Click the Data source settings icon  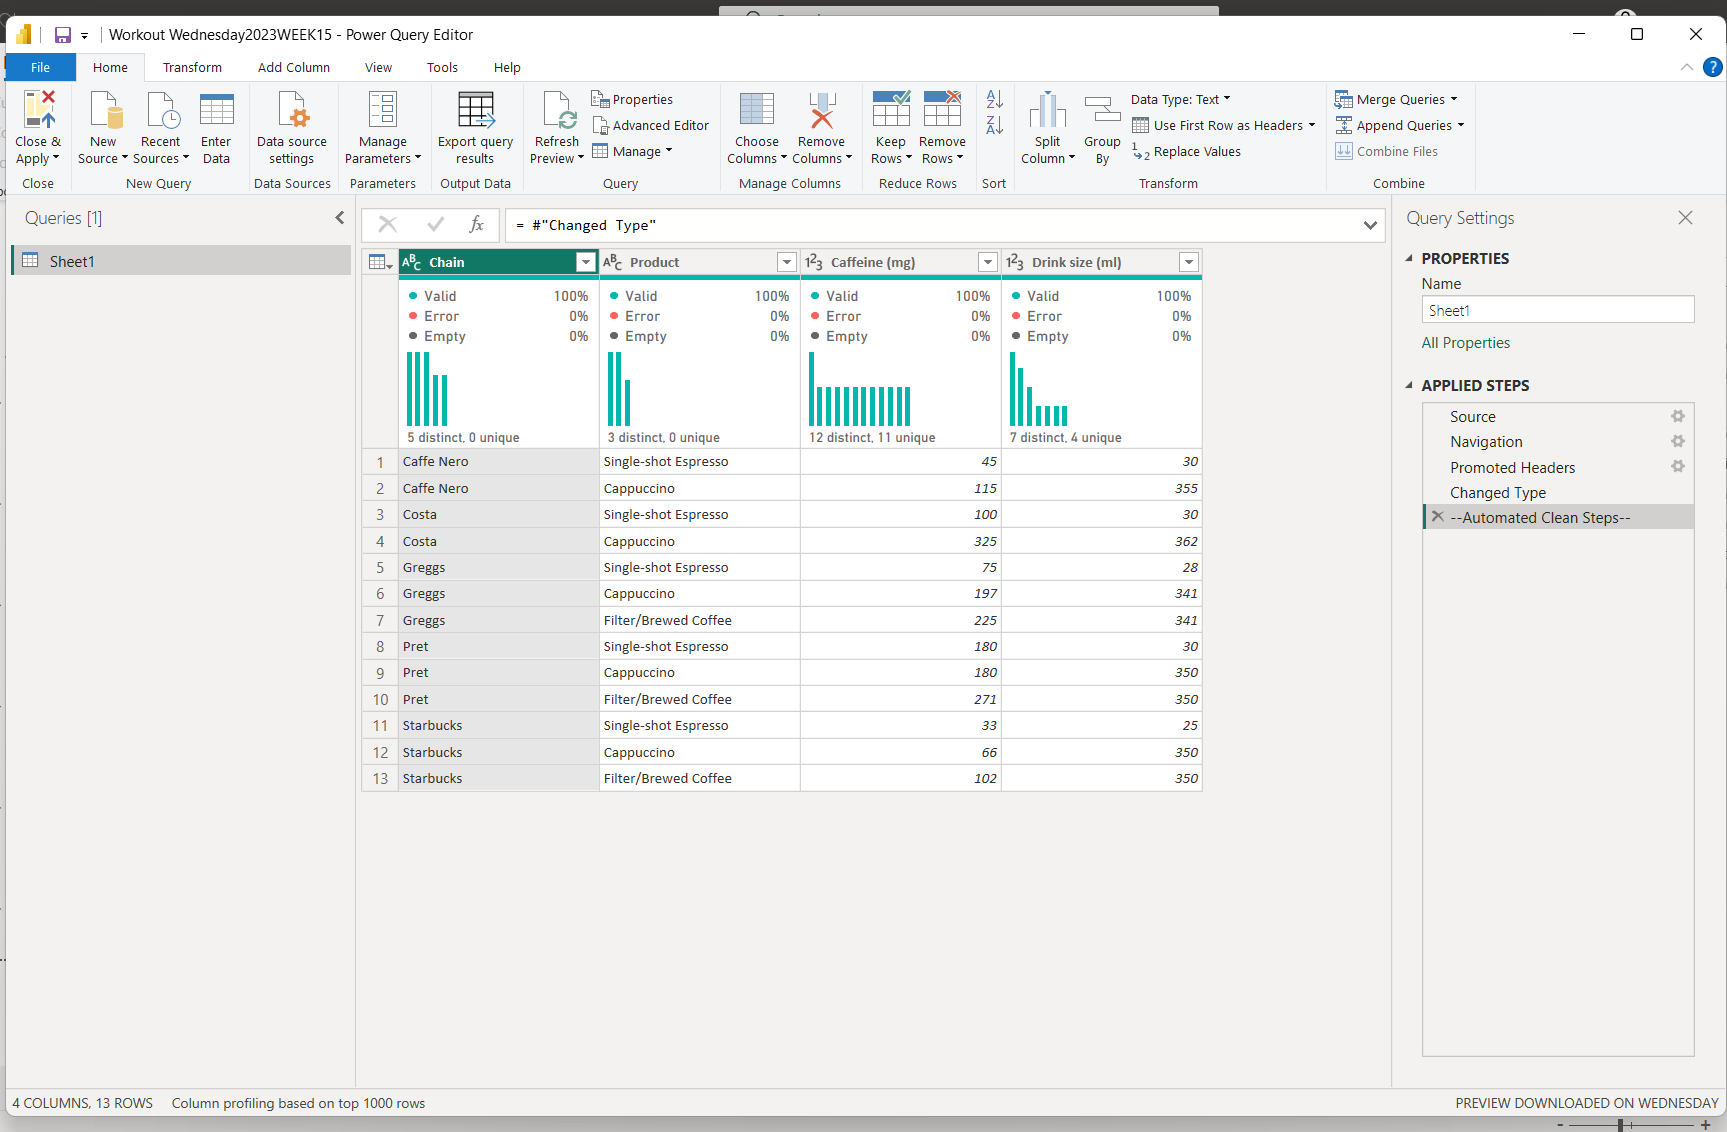tap(292, 110)
